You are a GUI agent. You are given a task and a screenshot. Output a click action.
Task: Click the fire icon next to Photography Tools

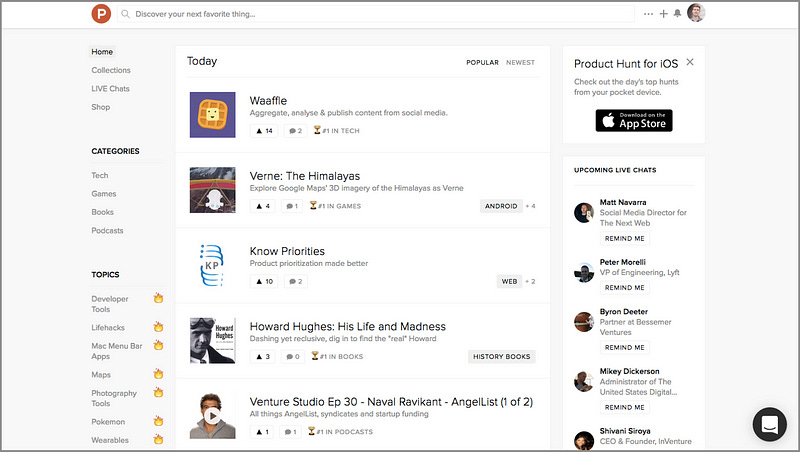pyautogui.click(x=159, y=392)
